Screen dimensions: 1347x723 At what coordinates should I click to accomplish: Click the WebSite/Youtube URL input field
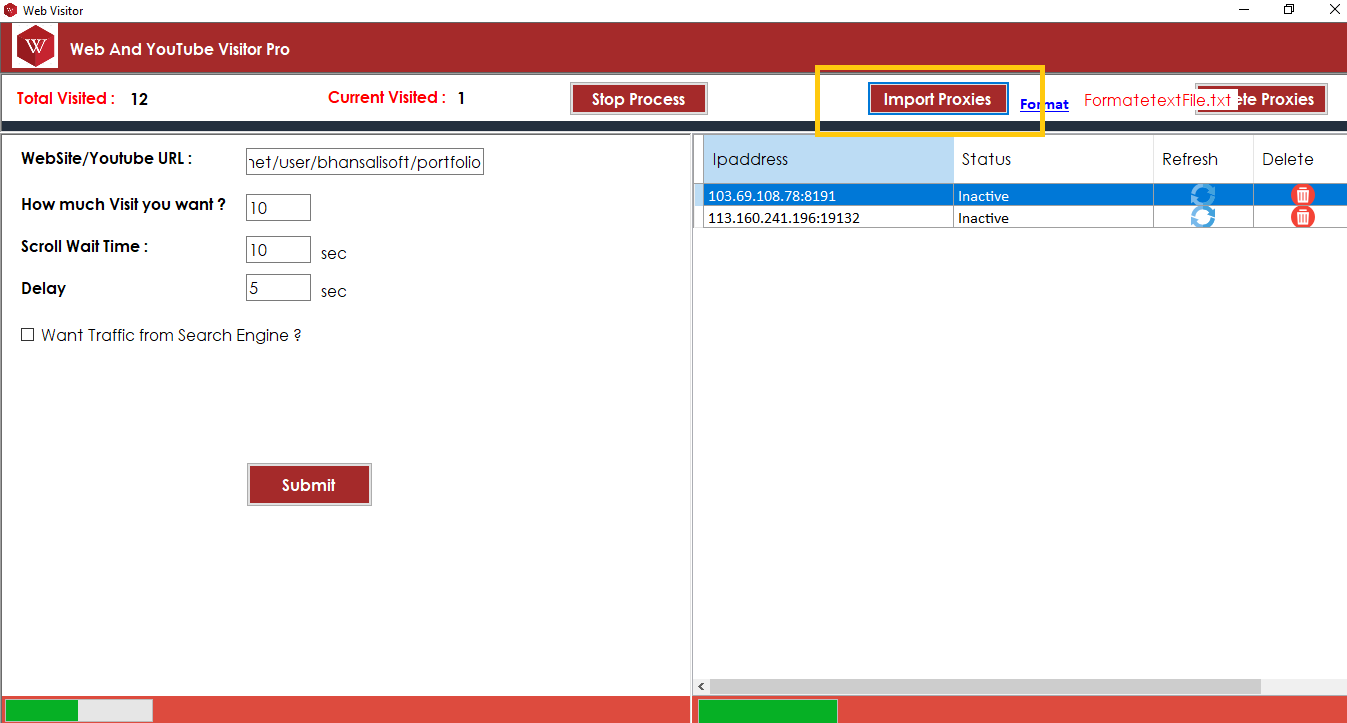point(364,162)
